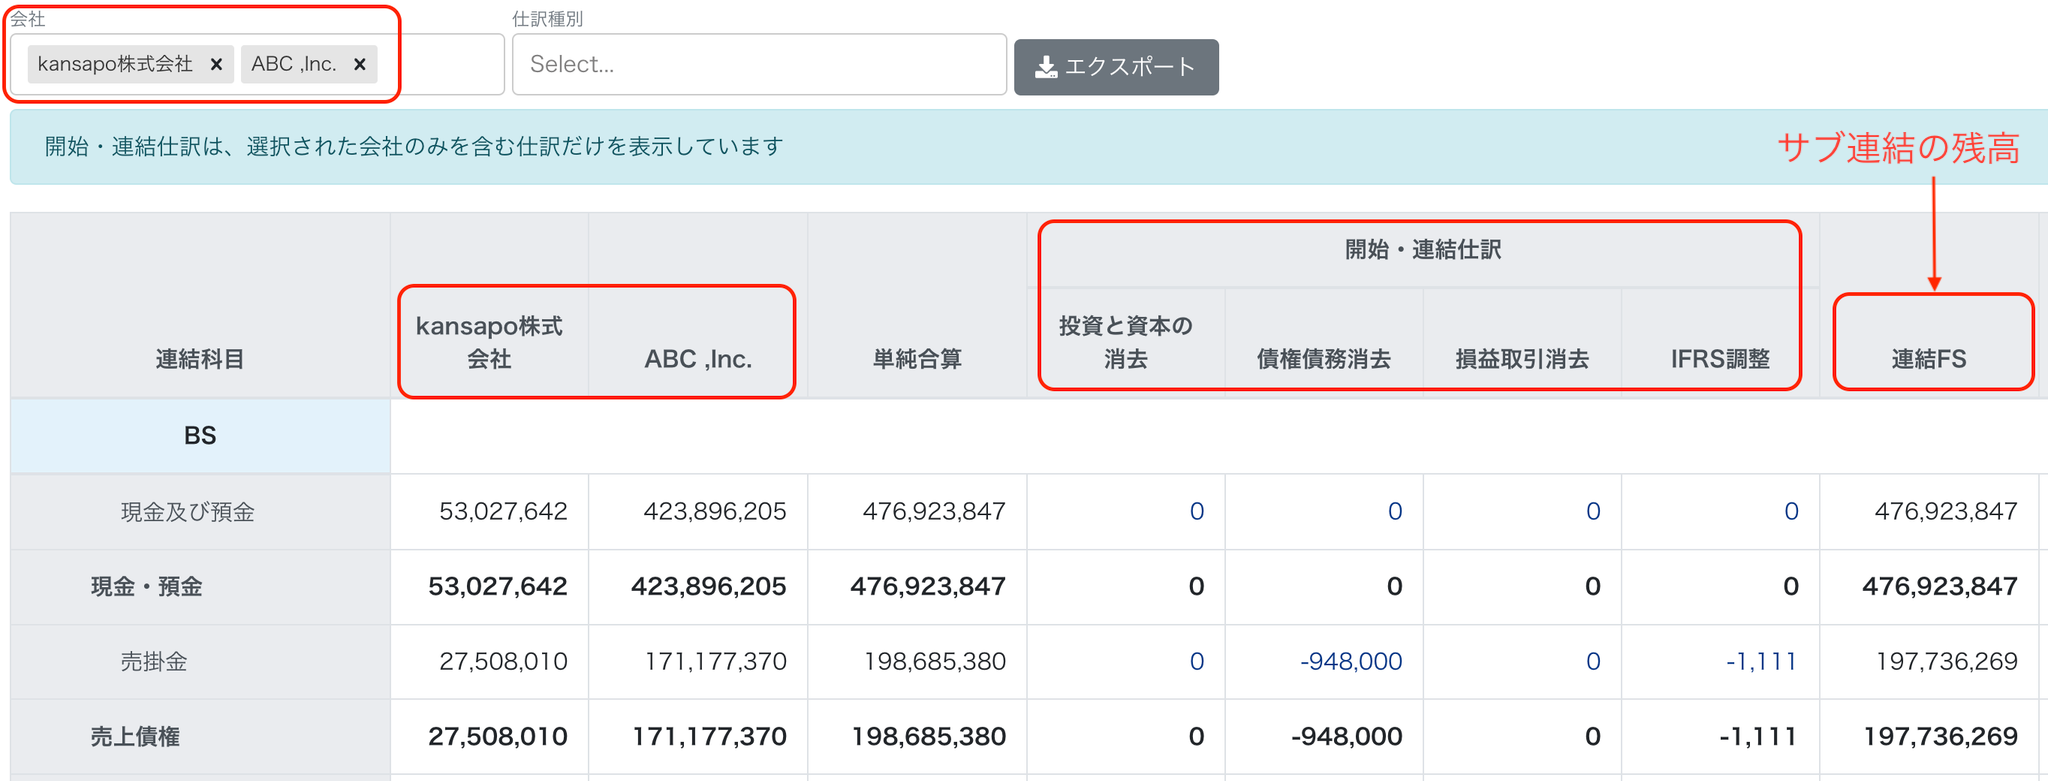2048x781 pixels.
Task: Open the 仕訳種別 select dropdown
Action: coord(758,65)
